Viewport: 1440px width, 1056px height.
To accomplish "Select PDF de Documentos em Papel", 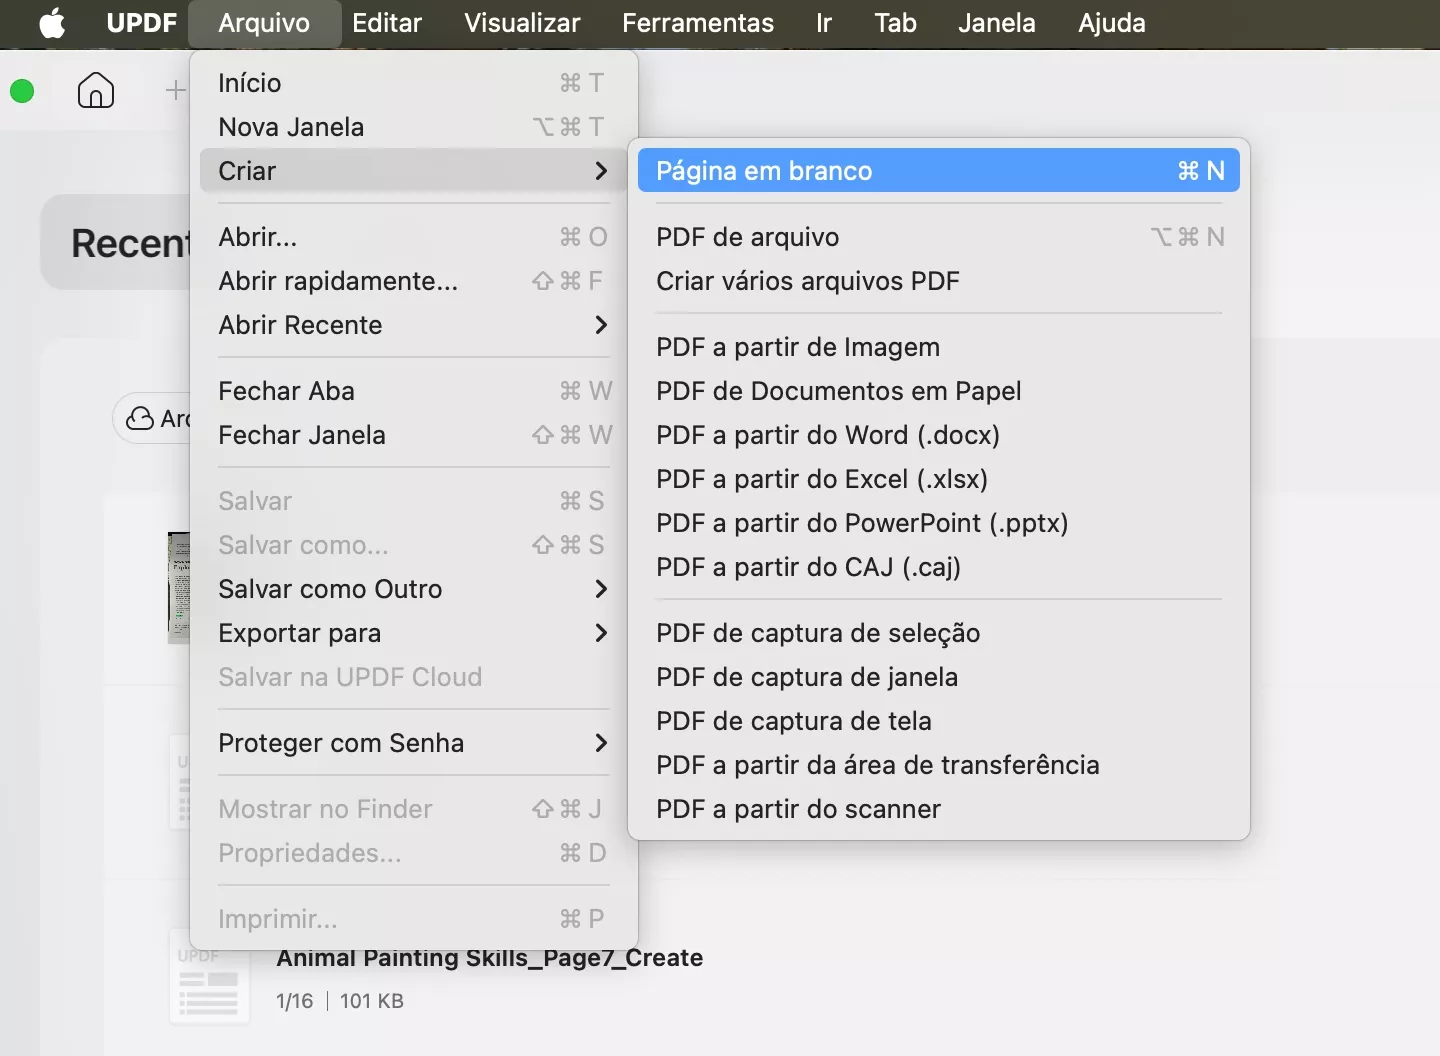I will click(x=939, y=391).
